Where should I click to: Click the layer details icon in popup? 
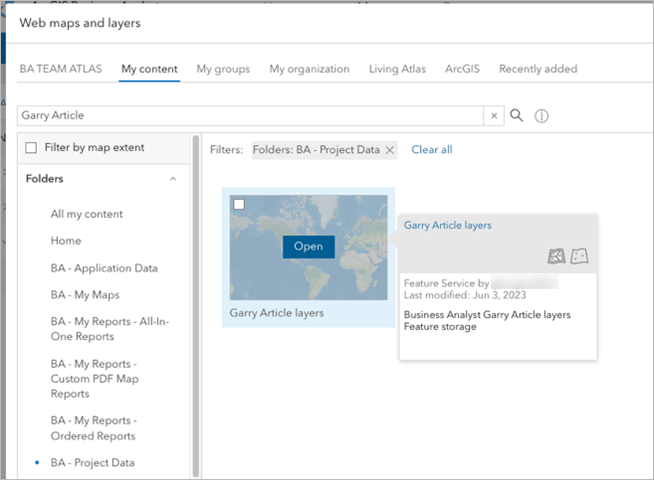(579, 256)
